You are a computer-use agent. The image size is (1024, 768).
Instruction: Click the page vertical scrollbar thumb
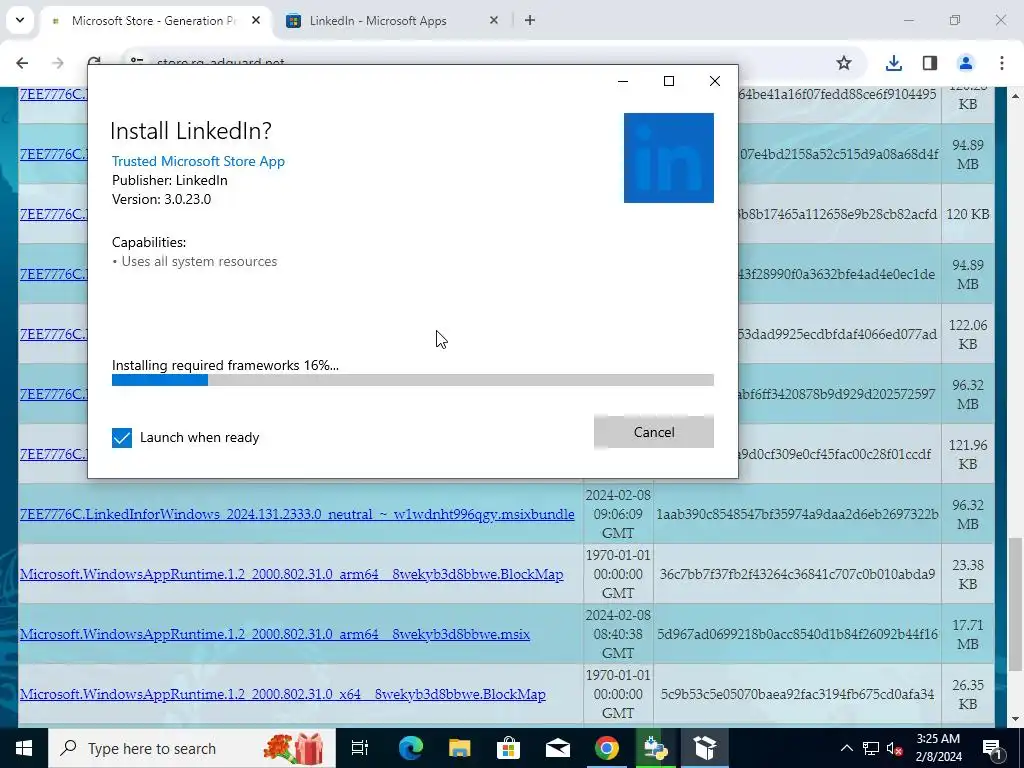click(x=1016, y=604)
